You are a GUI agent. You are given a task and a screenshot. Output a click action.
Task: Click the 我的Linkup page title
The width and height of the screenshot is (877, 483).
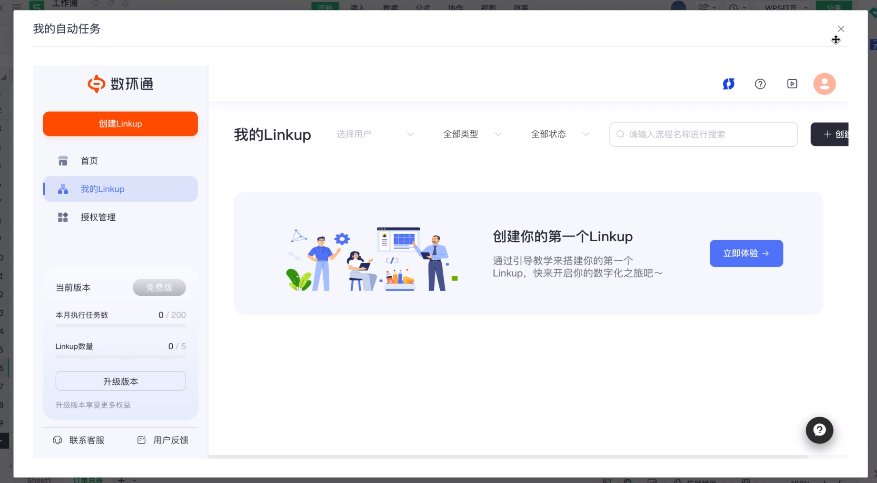pos(272,135)
